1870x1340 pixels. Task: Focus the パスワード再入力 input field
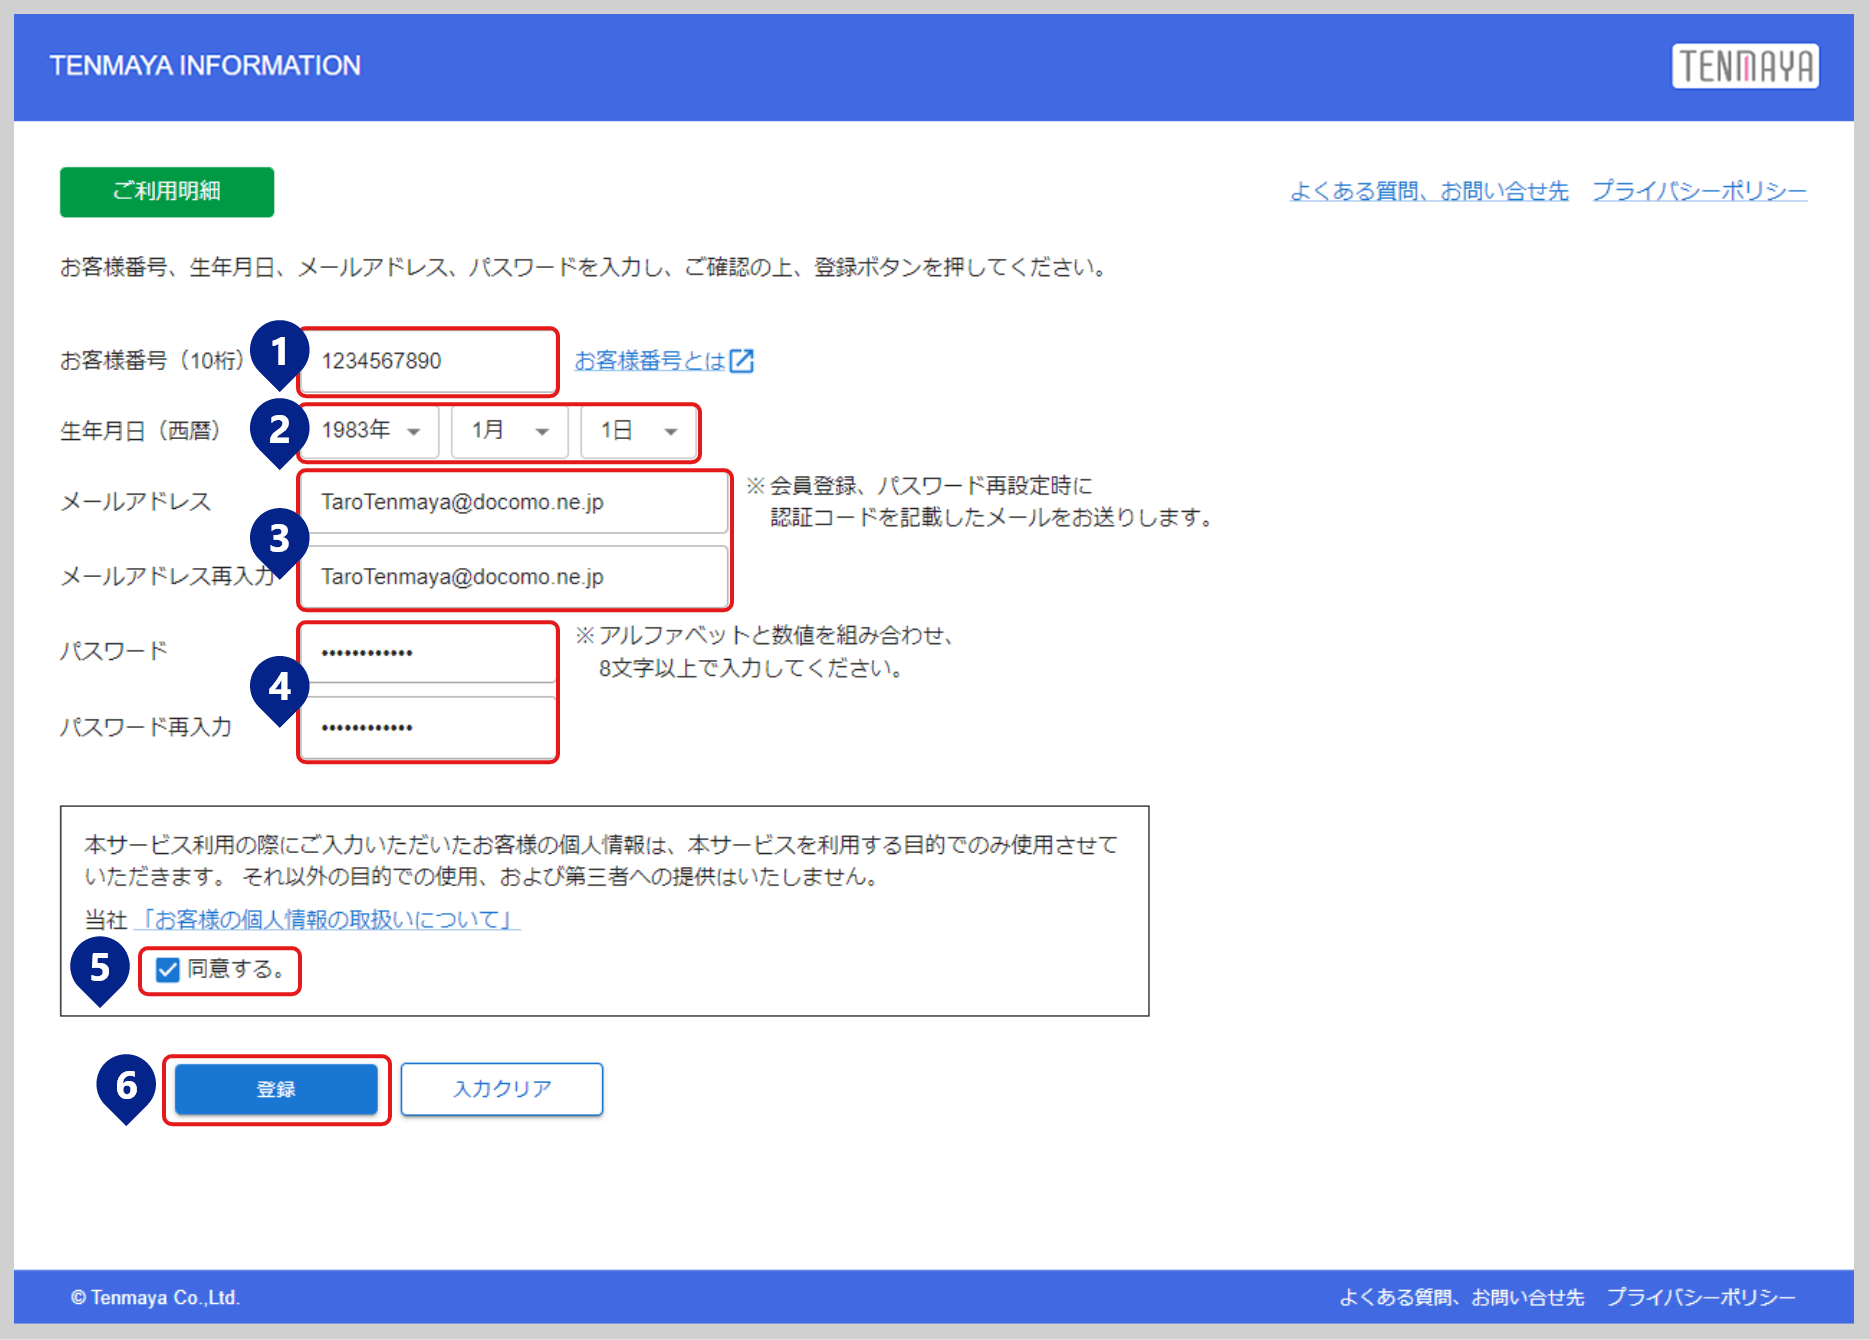(428, 727)
